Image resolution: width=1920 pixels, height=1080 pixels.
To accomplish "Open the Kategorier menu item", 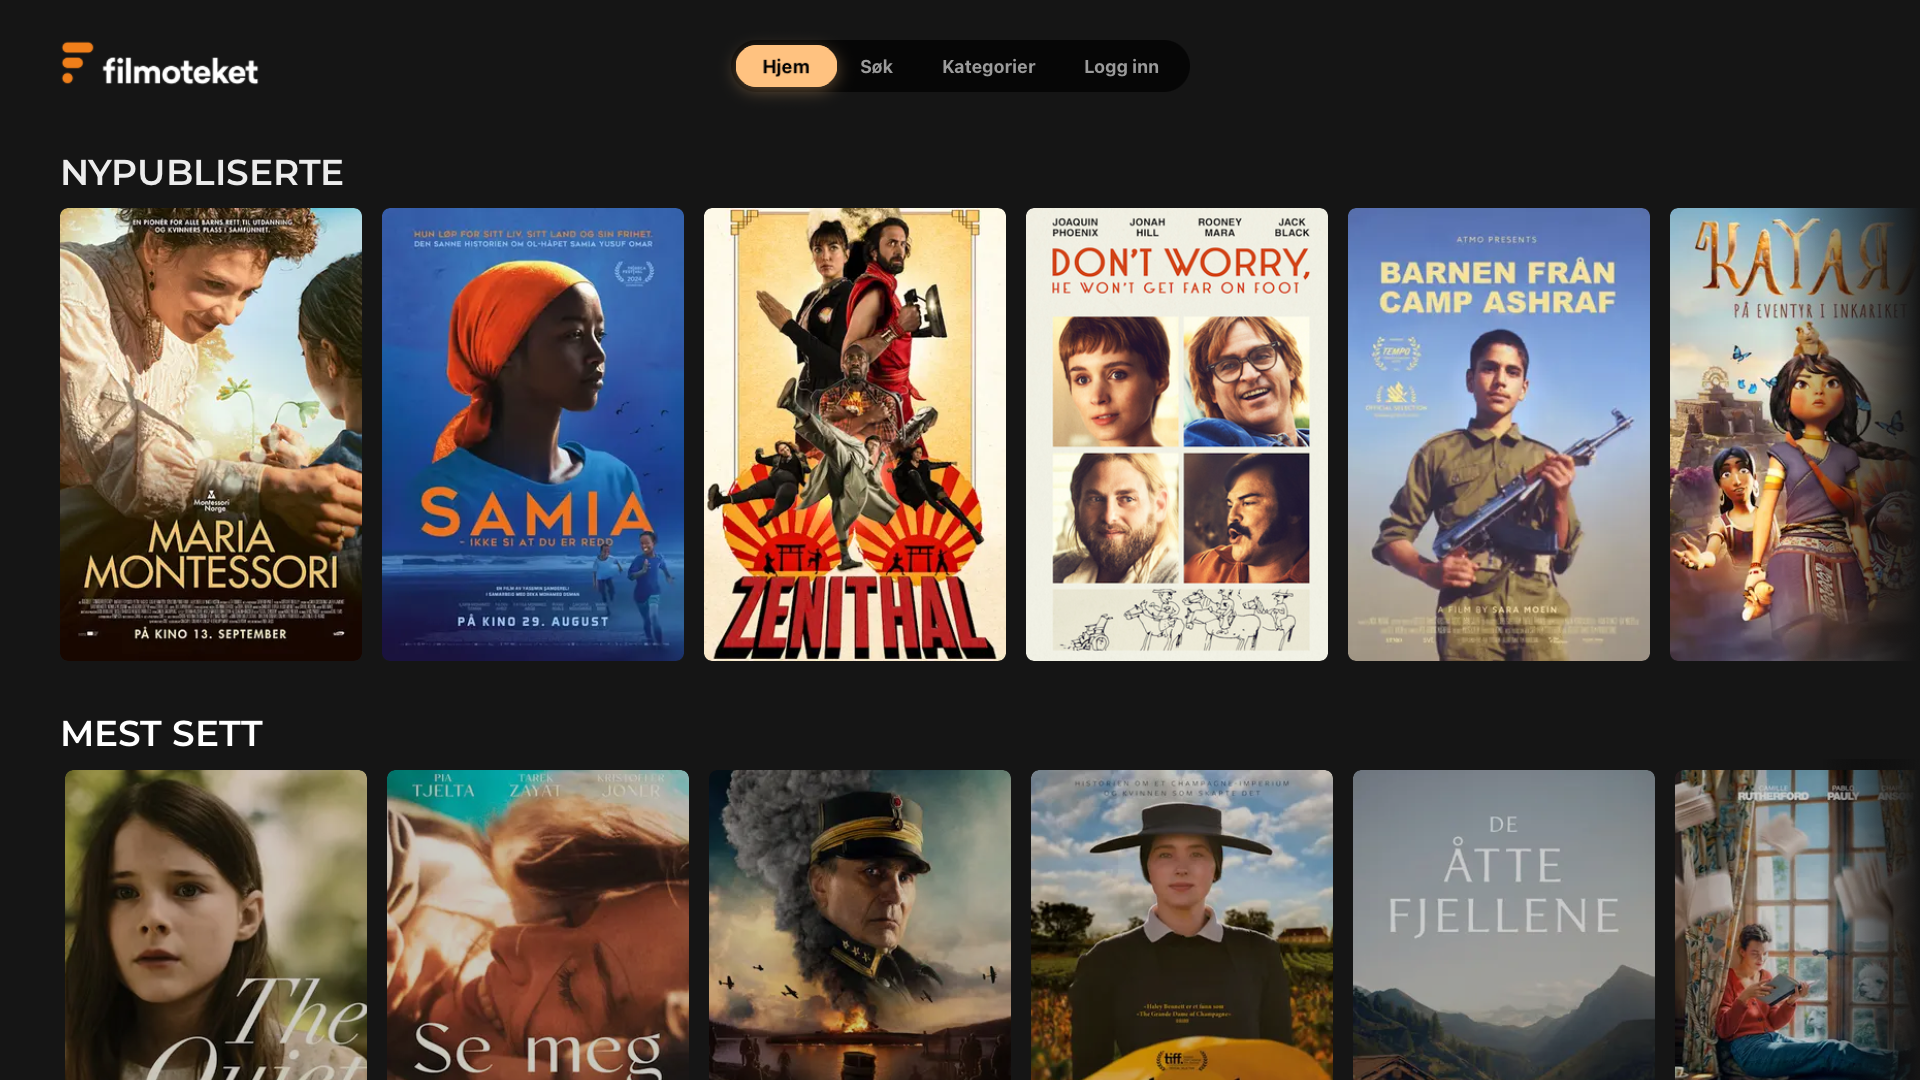I will (x=988, y=66).
